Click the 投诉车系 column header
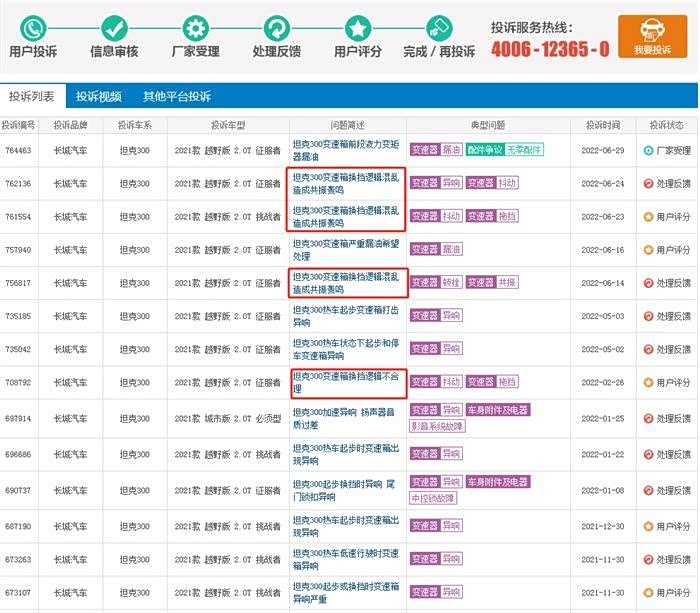This screenshot has height=613, width=700. (134, 125)
